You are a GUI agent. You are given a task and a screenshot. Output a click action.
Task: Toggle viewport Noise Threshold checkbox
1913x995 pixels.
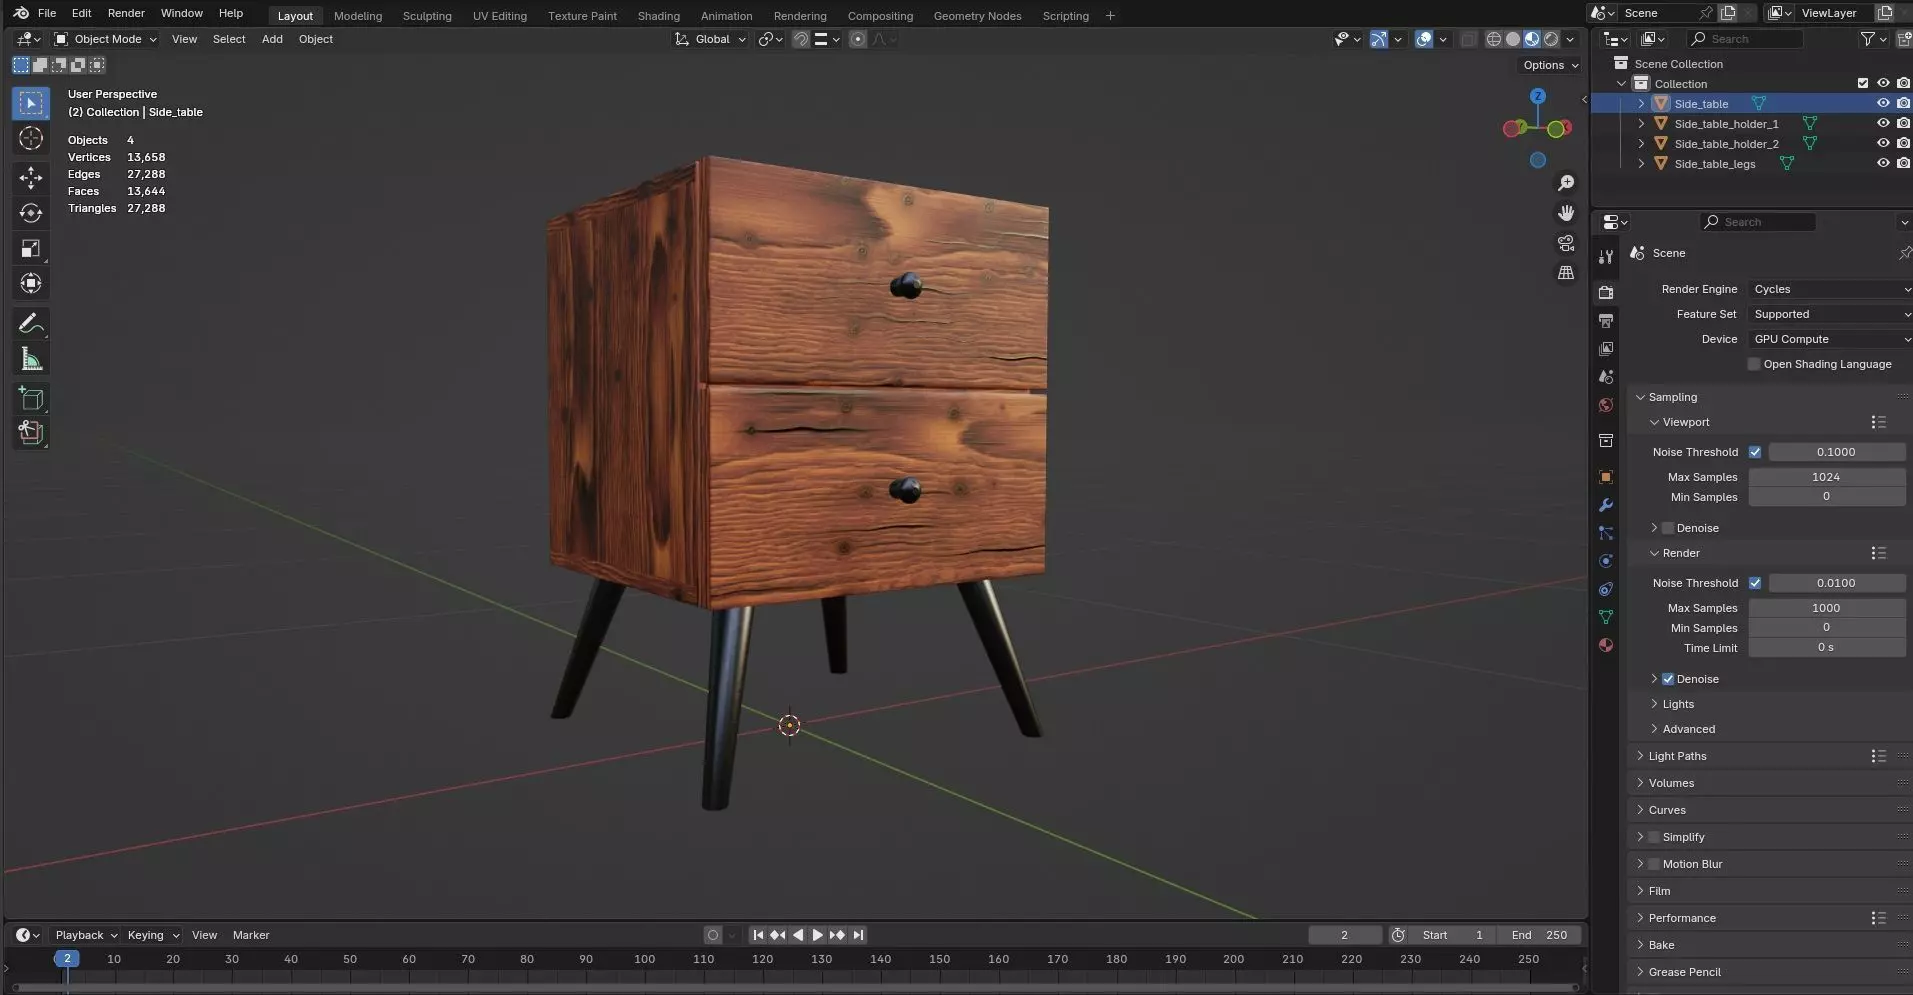pos(1755,452)
